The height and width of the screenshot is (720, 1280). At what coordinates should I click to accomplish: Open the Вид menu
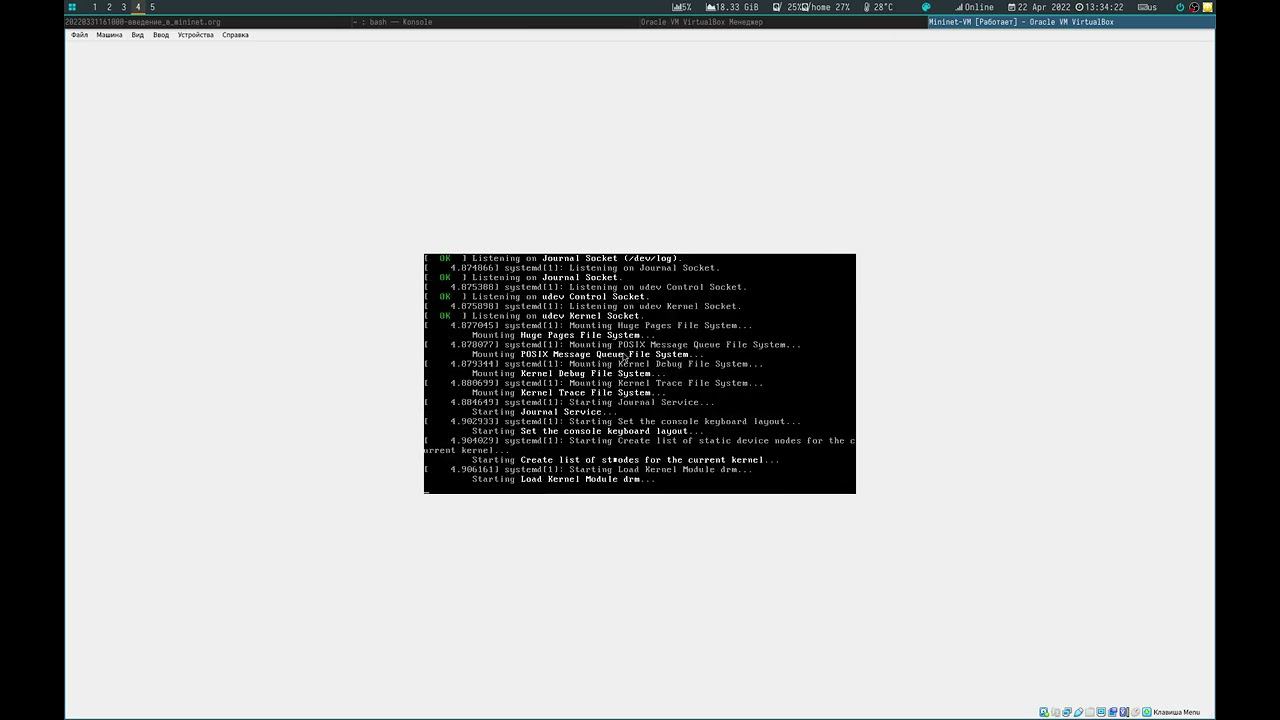pos(137,35)
